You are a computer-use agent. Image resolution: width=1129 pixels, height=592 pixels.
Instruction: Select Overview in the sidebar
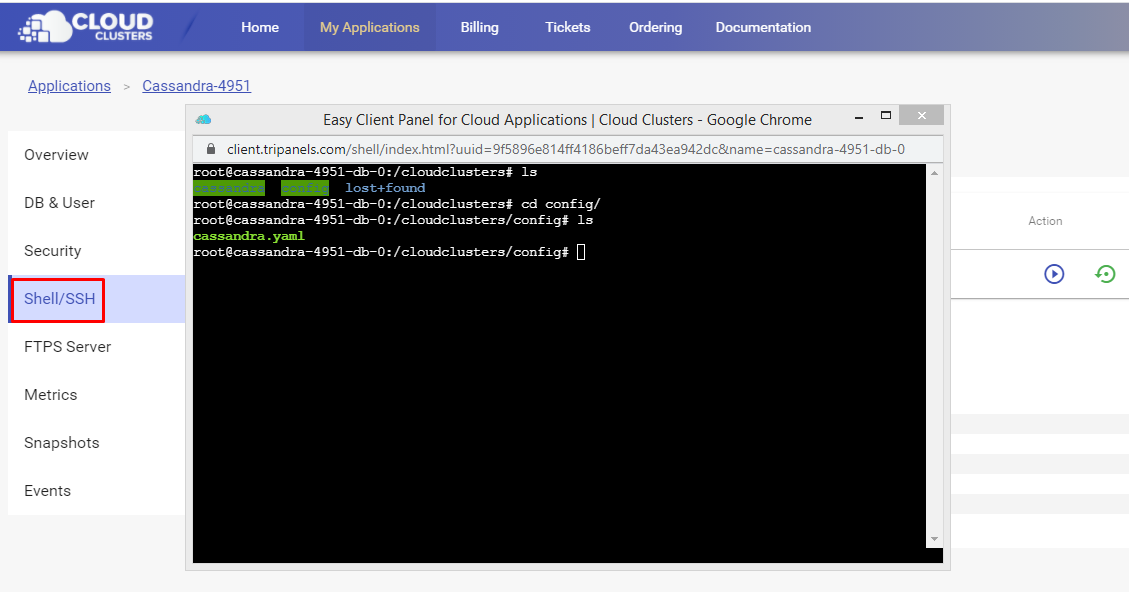[x=96, y=155]
